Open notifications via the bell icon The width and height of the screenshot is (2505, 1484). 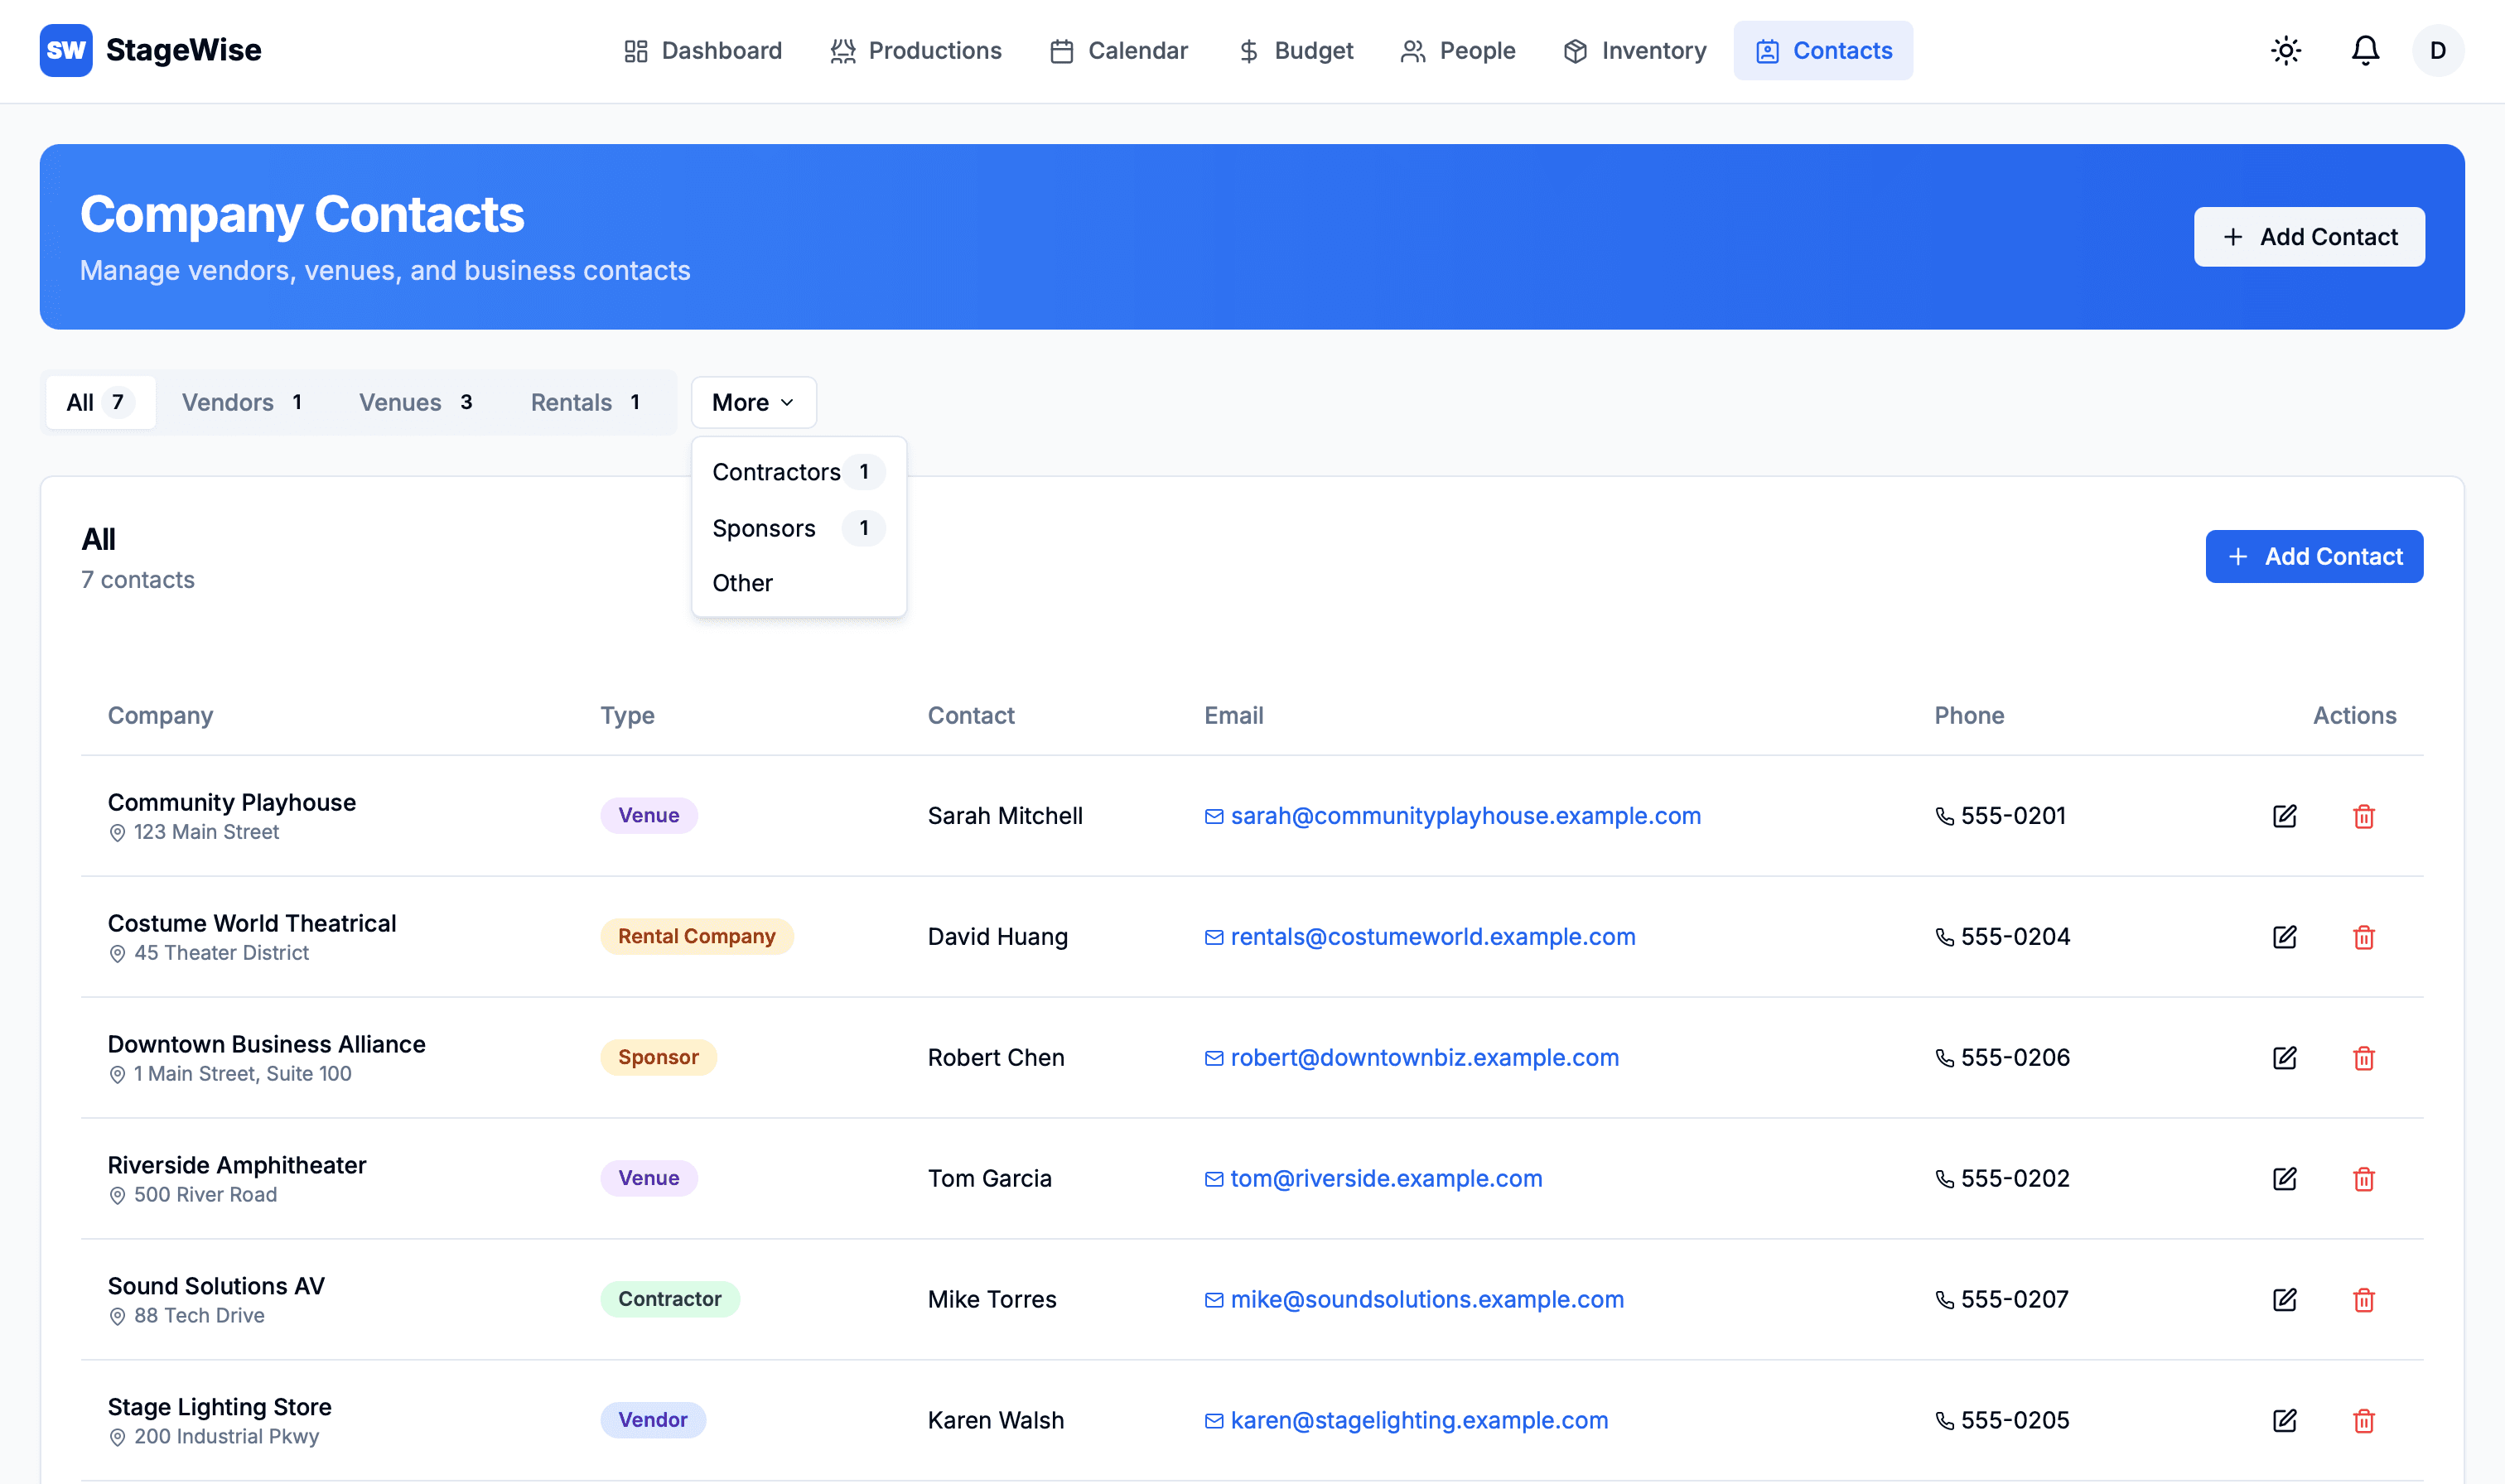click(x=2364, y=50)
